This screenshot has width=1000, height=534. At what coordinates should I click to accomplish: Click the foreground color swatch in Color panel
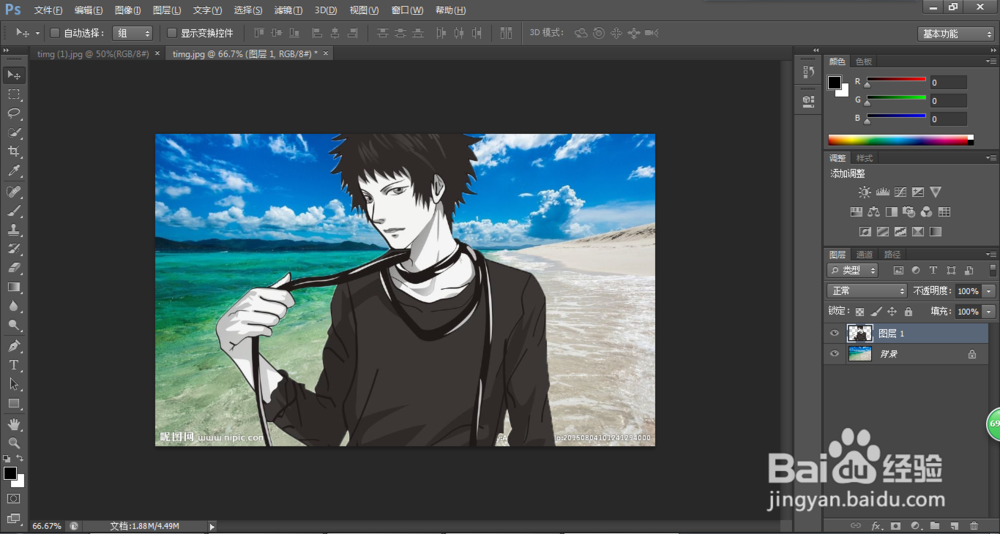[834, 82]
